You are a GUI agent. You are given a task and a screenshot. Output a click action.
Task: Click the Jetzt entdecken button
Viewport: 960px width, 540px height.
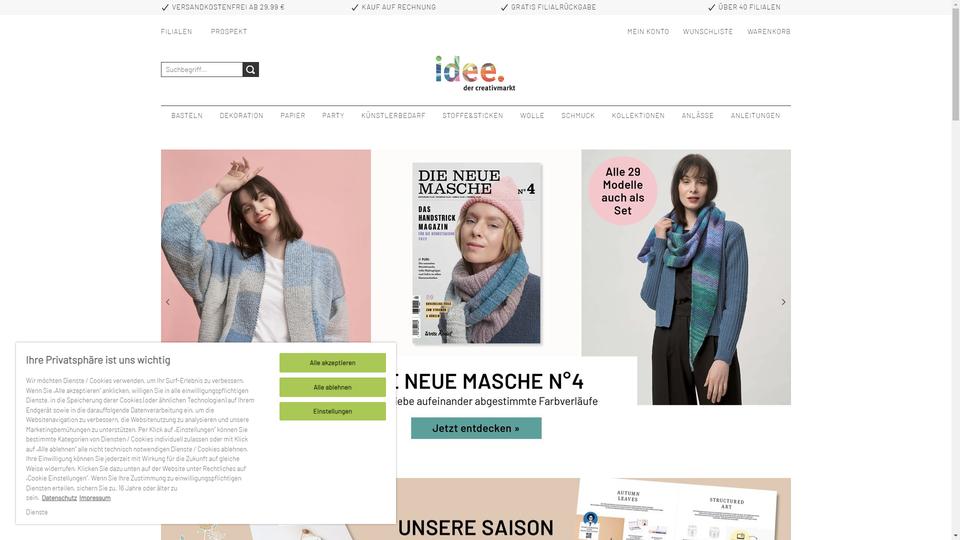pyautogui.click(x=476, y=428)
